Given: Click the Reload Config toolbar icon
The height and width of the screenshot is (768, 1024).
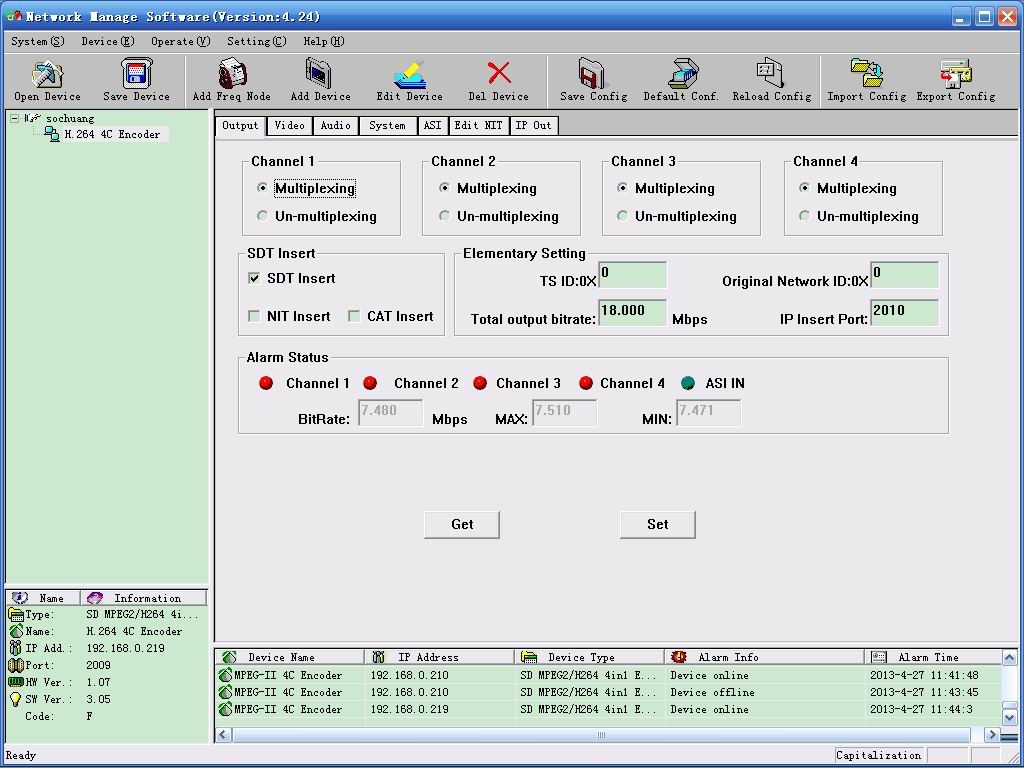Looking at the screenshot, I should (x=771, y=73).
